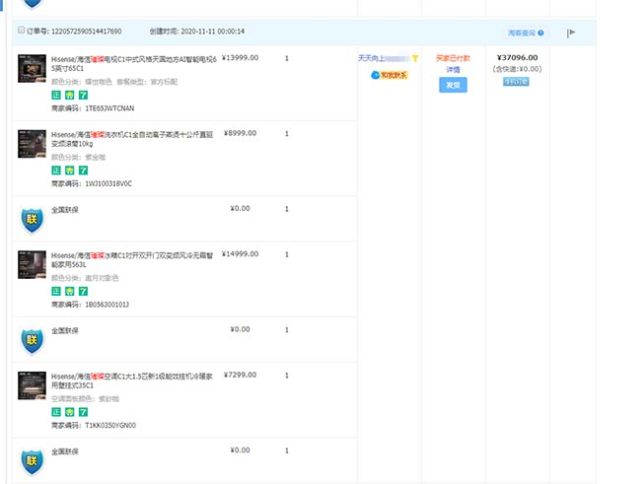Click the order total ¥37096.00
Screen dimensions: 641x484
[x=517, y=58]
